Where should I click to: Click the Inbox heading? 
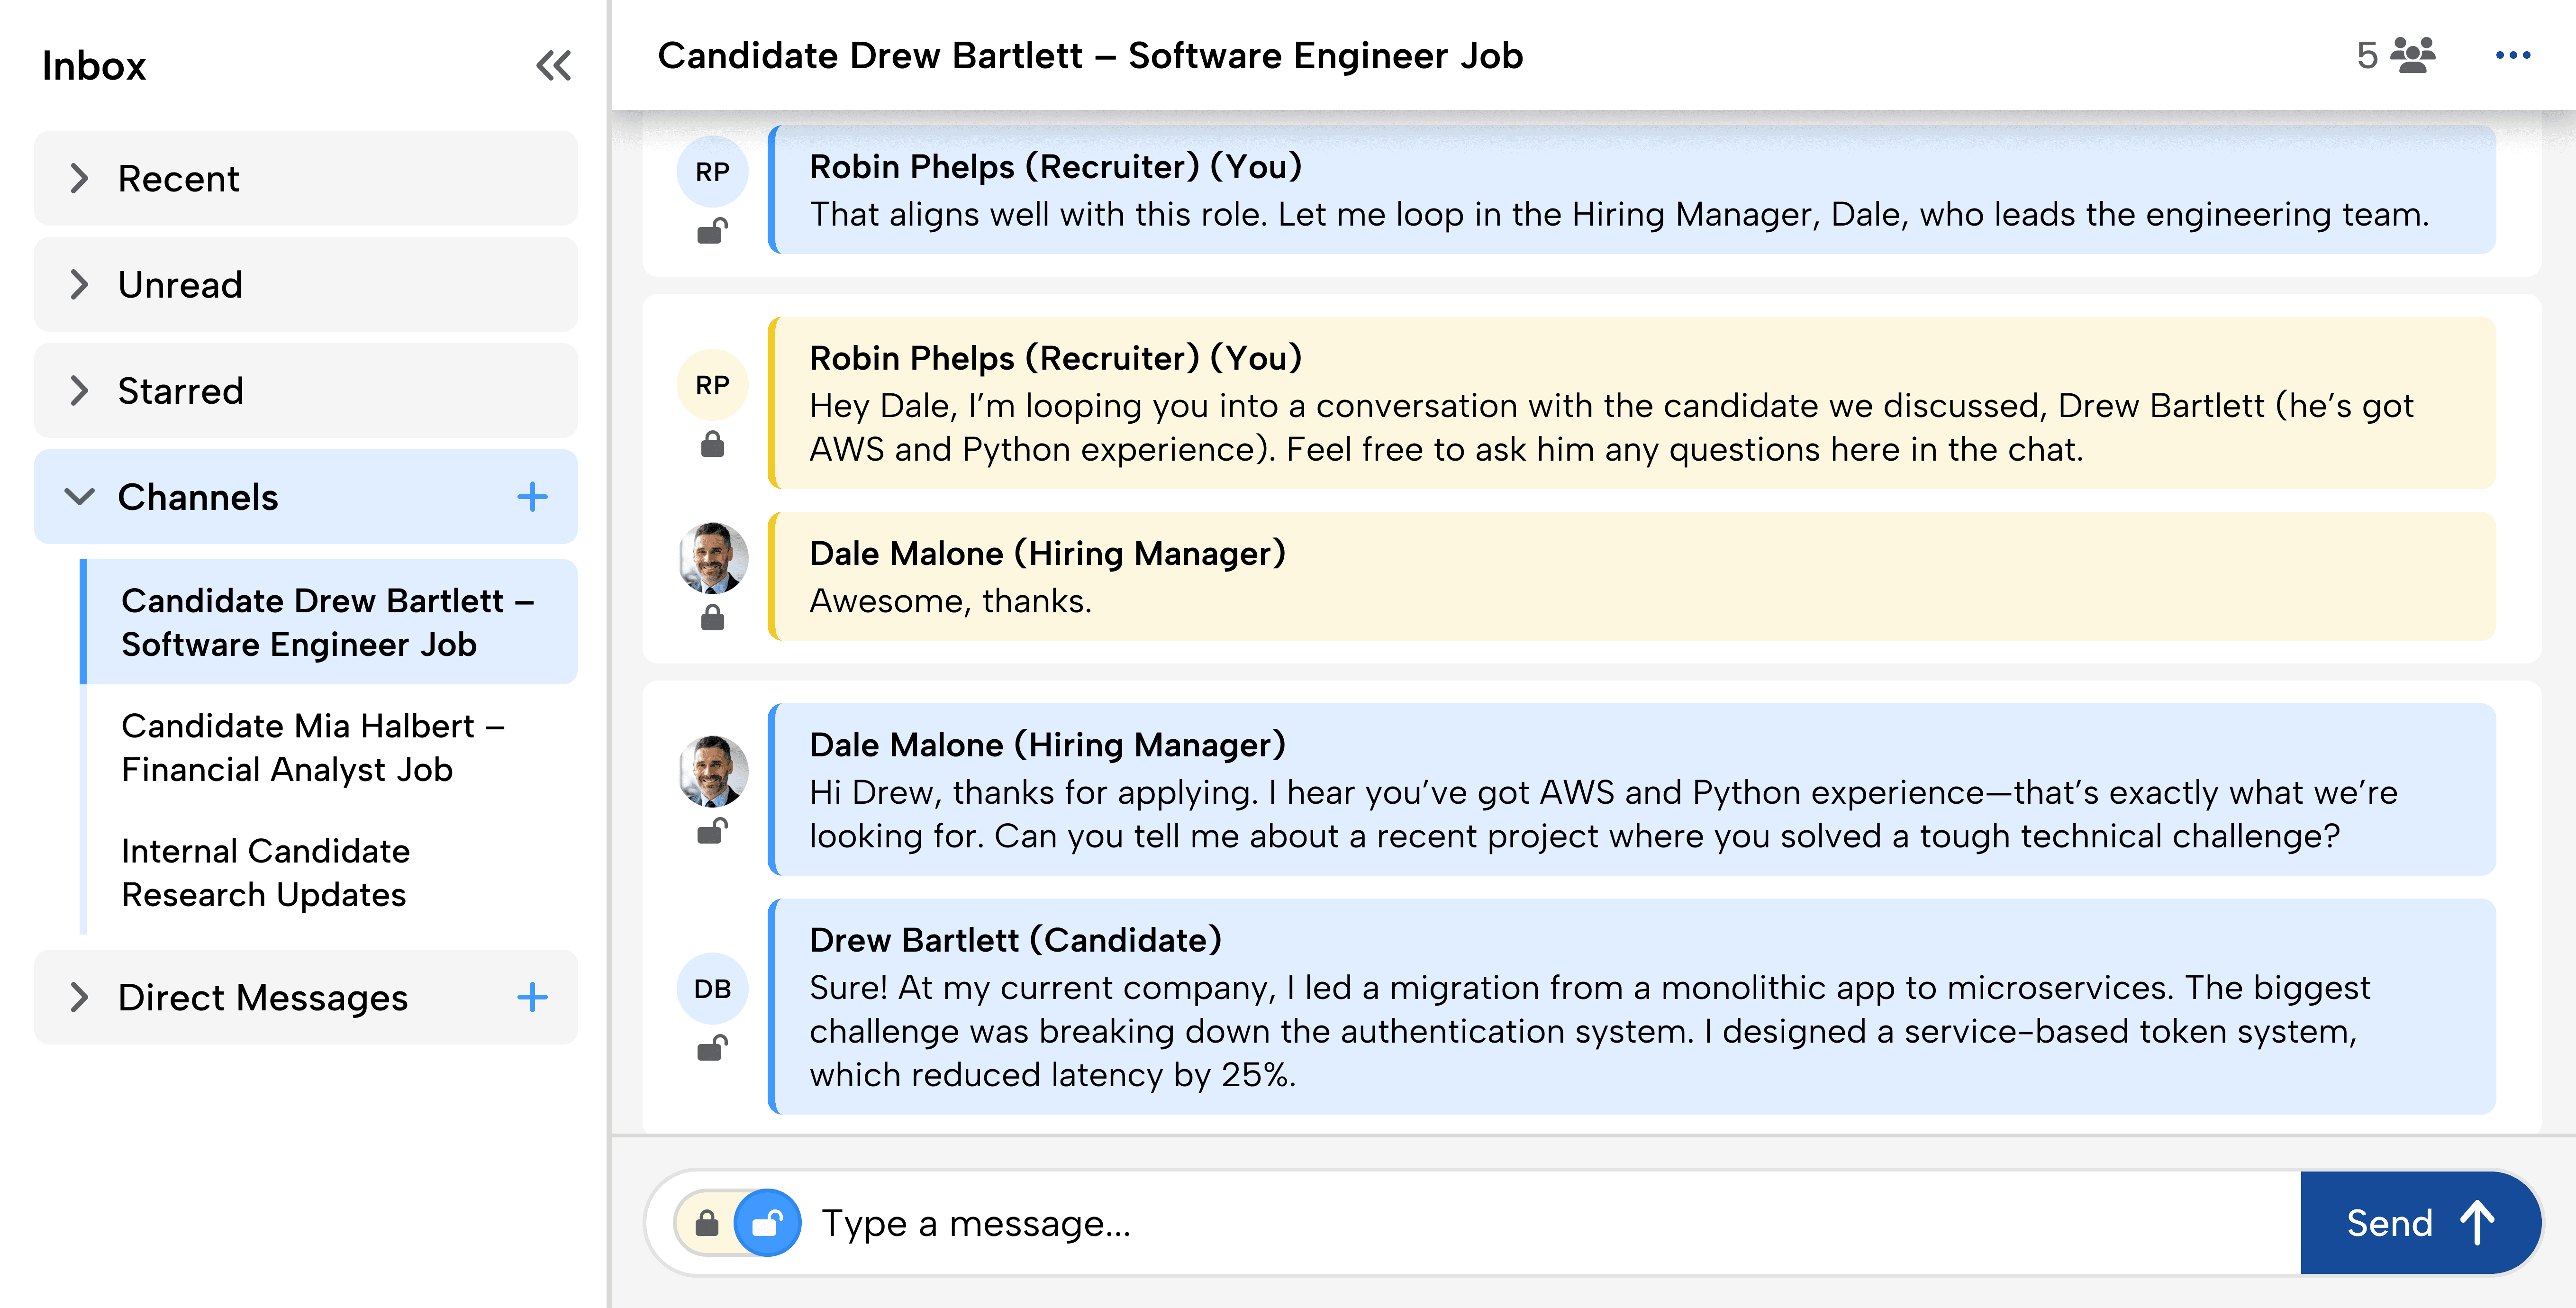pyautogui.click(x=94, y=66)
